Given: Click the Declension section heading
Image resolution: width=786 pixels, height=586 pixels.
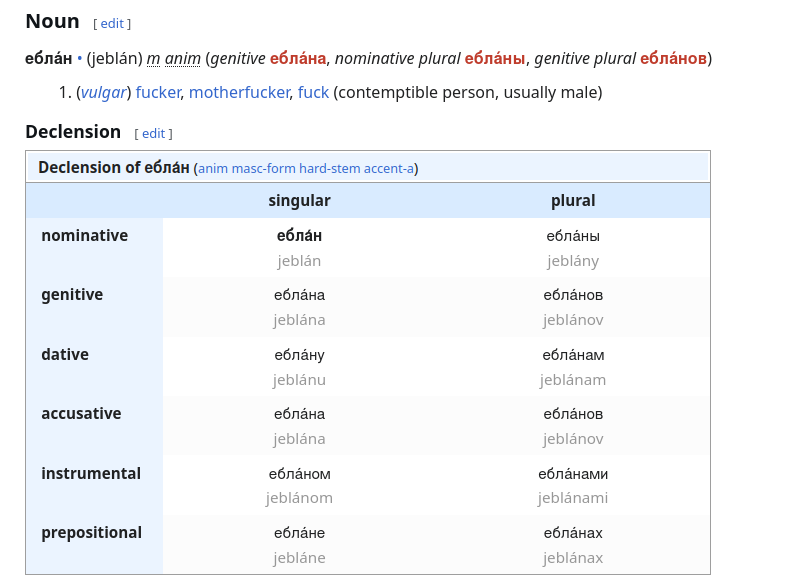Looking at the screenshot, I should click(x=73, y=132).
